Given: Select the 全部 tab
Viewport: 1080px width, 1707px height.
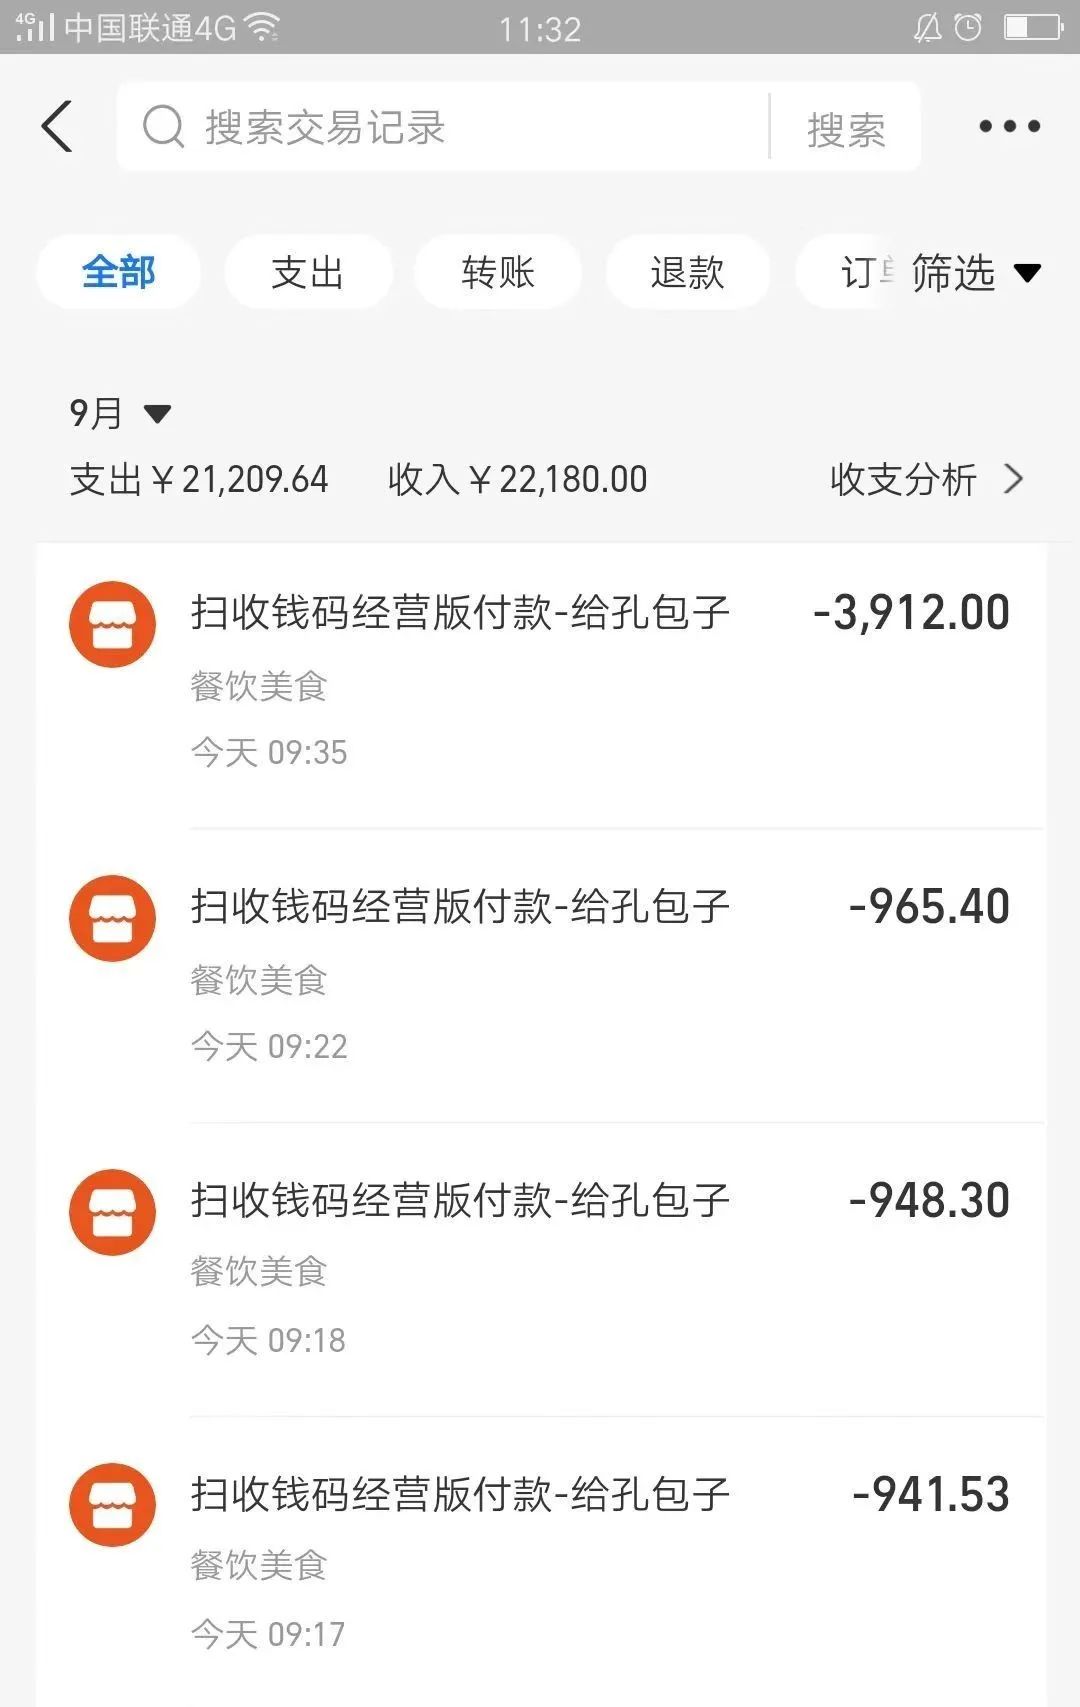Looking at the screenshot, I should coord(118,272).
